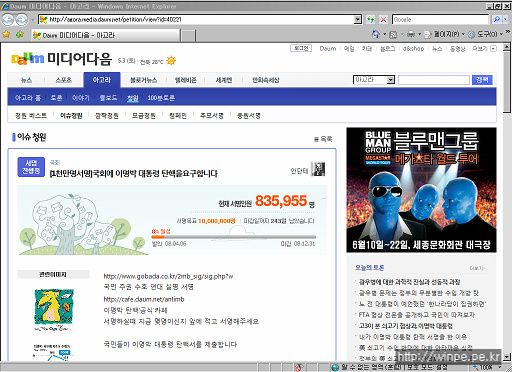Click the Daum page search text field
Viewport: 512px width, 372px height.
click(434, 80)
